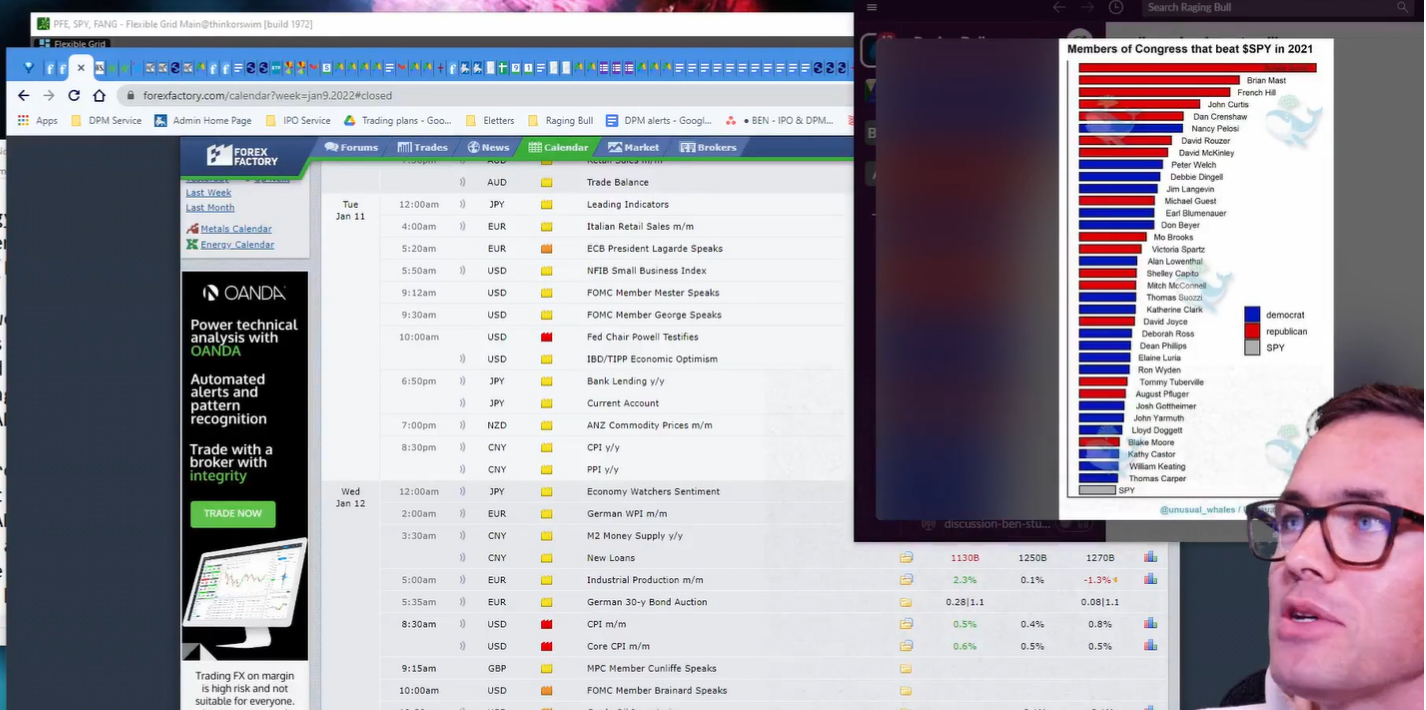Toggle the alert bell for Economy Watchers Sentiment
This screenshot has height=710, width=1426.
point(462,491)
